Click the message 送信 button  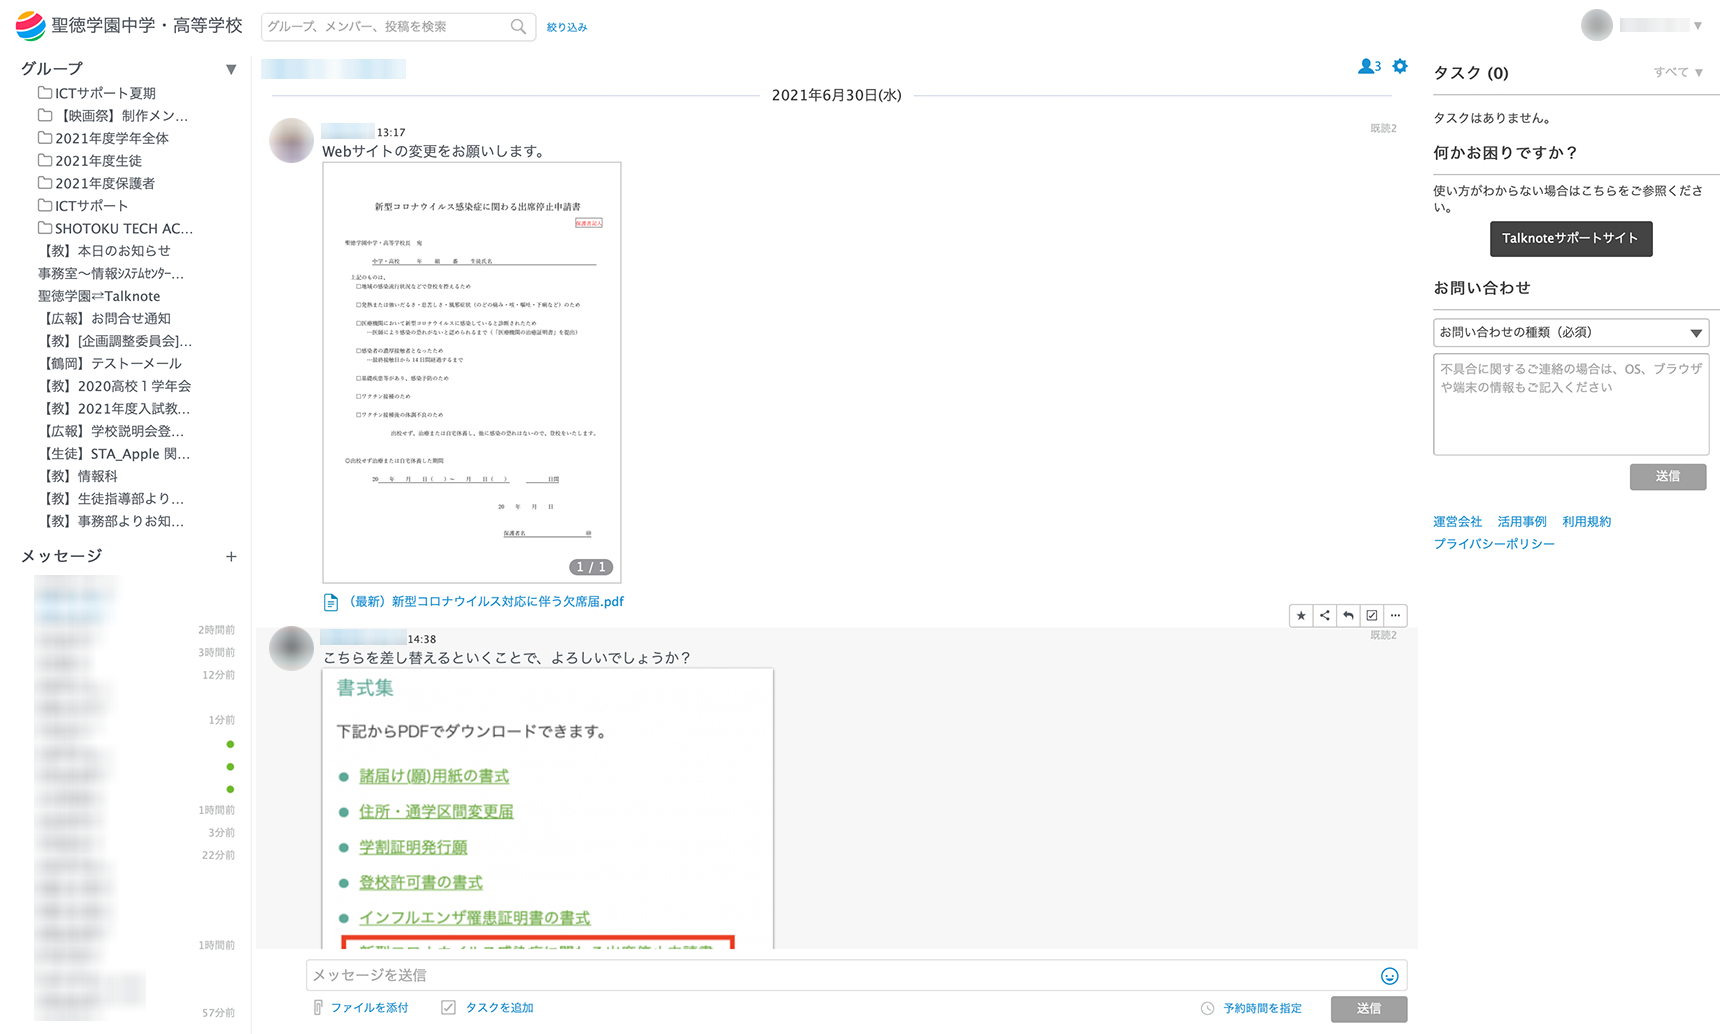tap(1369, 1009)
